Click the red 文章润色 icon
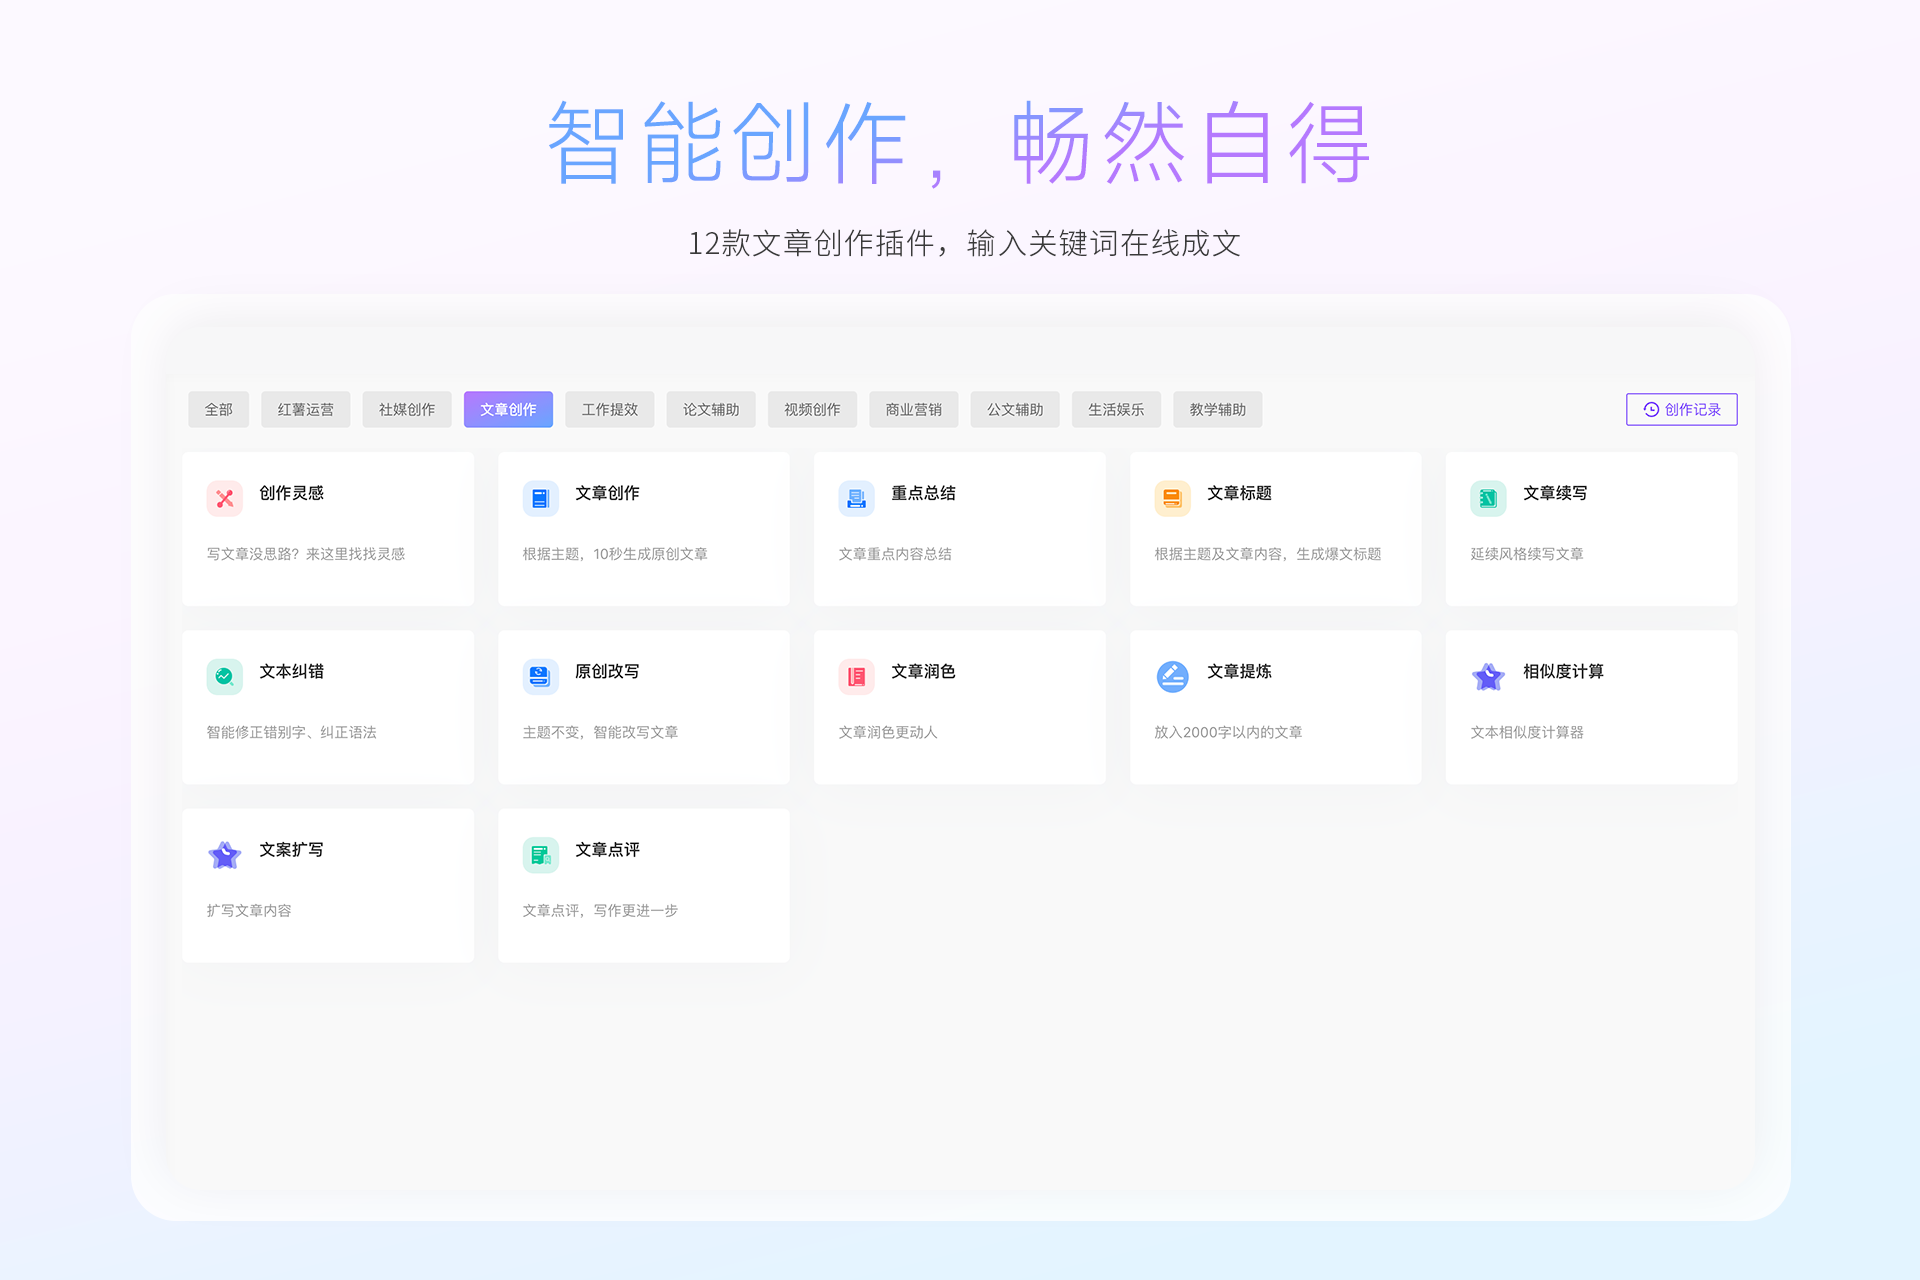The width and height of the screenshot is (1920, 1280). pos(856,677)
